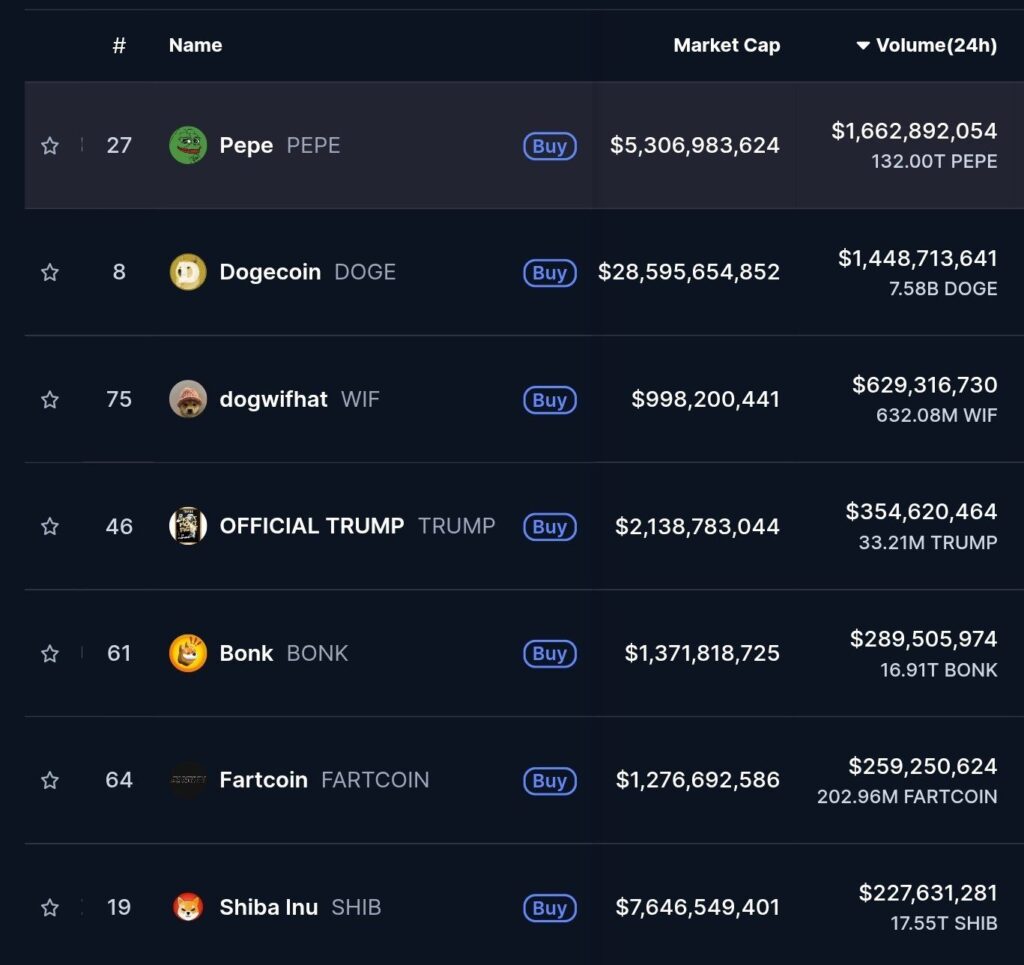Click Pepe market cap $5,306,983,624
1024x965 pixels.
695,145
